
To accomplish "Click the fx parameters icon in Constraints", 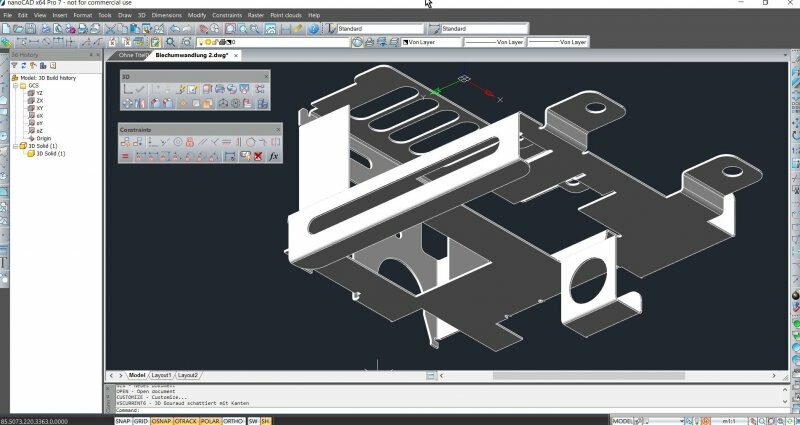I will pos(273,157).
